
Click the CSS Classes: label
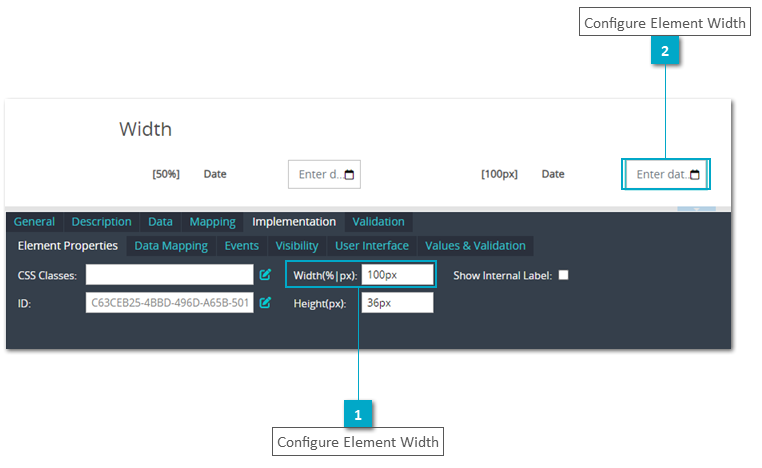(x=47, y=276)
